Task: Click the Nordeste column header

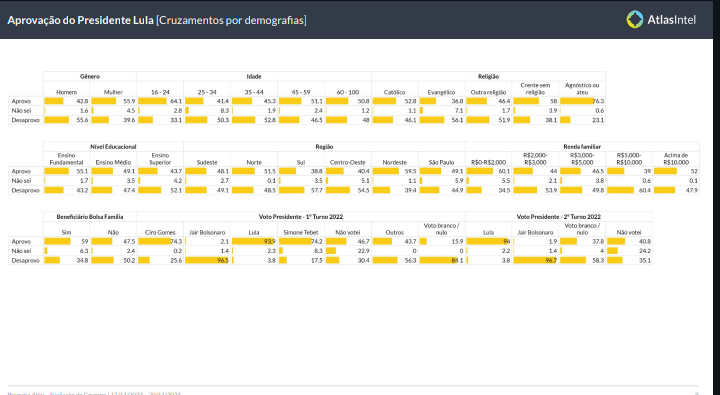Action: 394,163
